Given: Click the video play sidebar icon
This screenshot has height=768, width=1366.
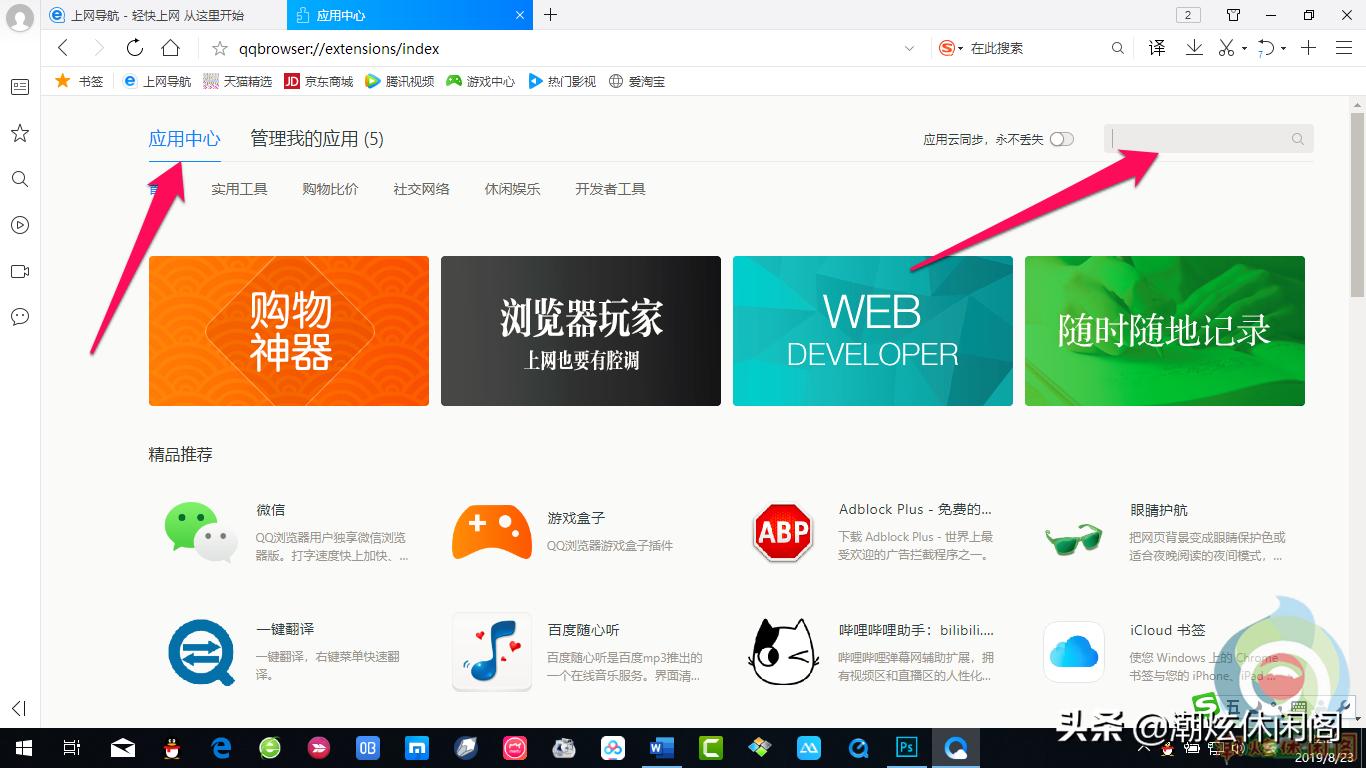Looking at the screenshot, I should 19,225.
